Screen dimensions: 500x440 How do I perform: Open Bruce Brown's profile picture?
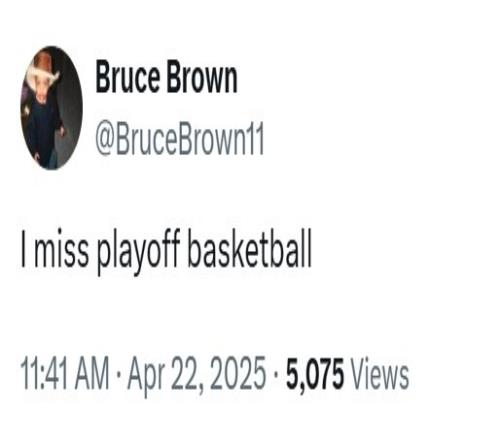click(51, 108)
